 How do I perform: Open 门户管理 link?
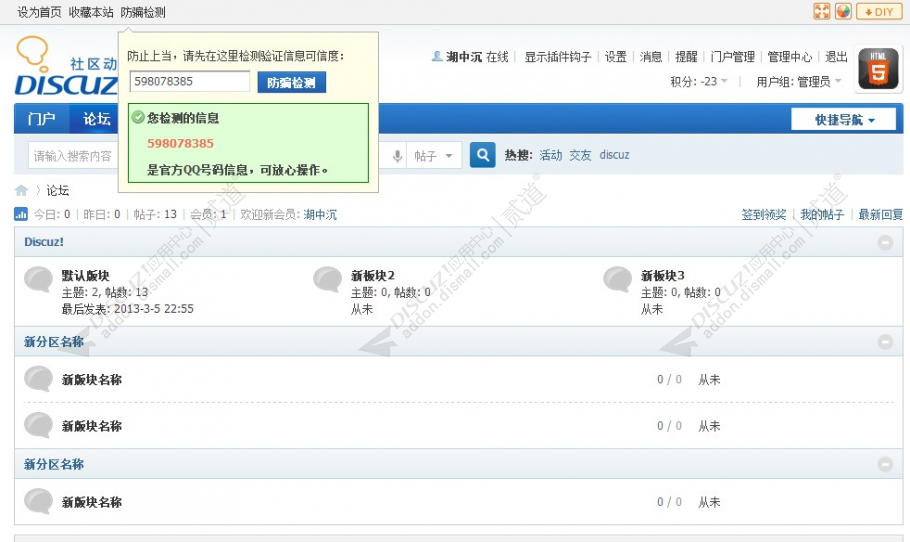(732, 57)
